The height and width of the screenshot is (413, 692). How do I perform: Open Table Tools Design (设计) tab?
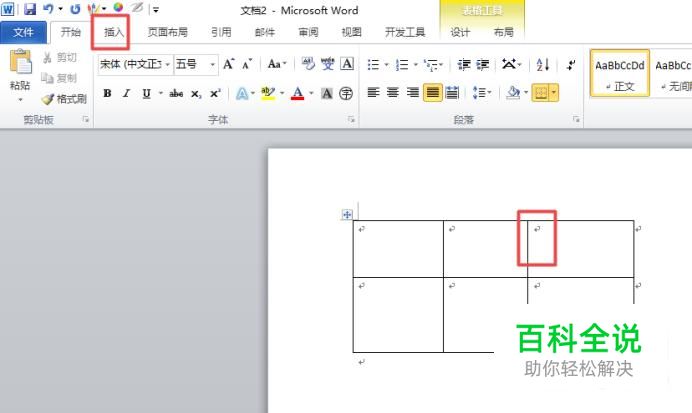[x=460, y=32]
